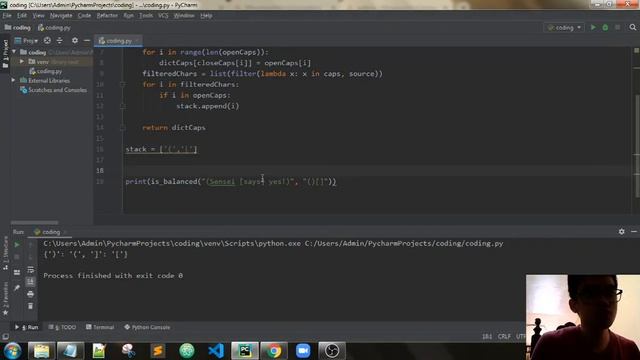
Task: Pin the Run tab with pin icon
Action: pyautogui.click(x=17, y=288)
